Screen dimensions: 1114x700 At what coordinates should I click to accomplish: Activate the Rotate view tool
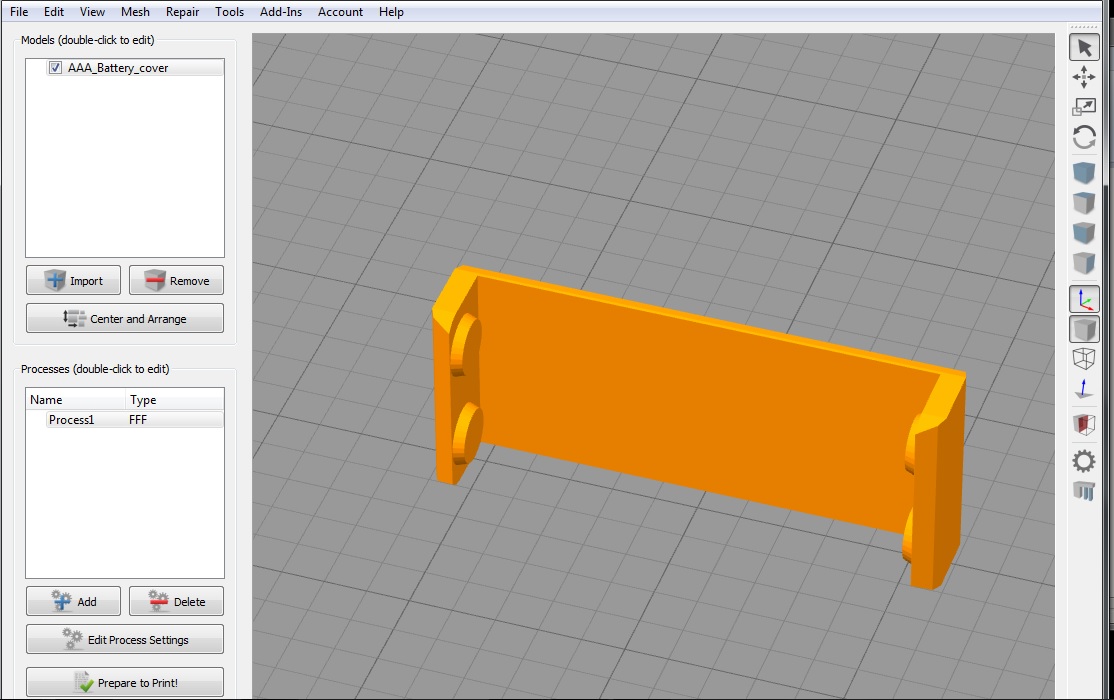[1084, 137]
